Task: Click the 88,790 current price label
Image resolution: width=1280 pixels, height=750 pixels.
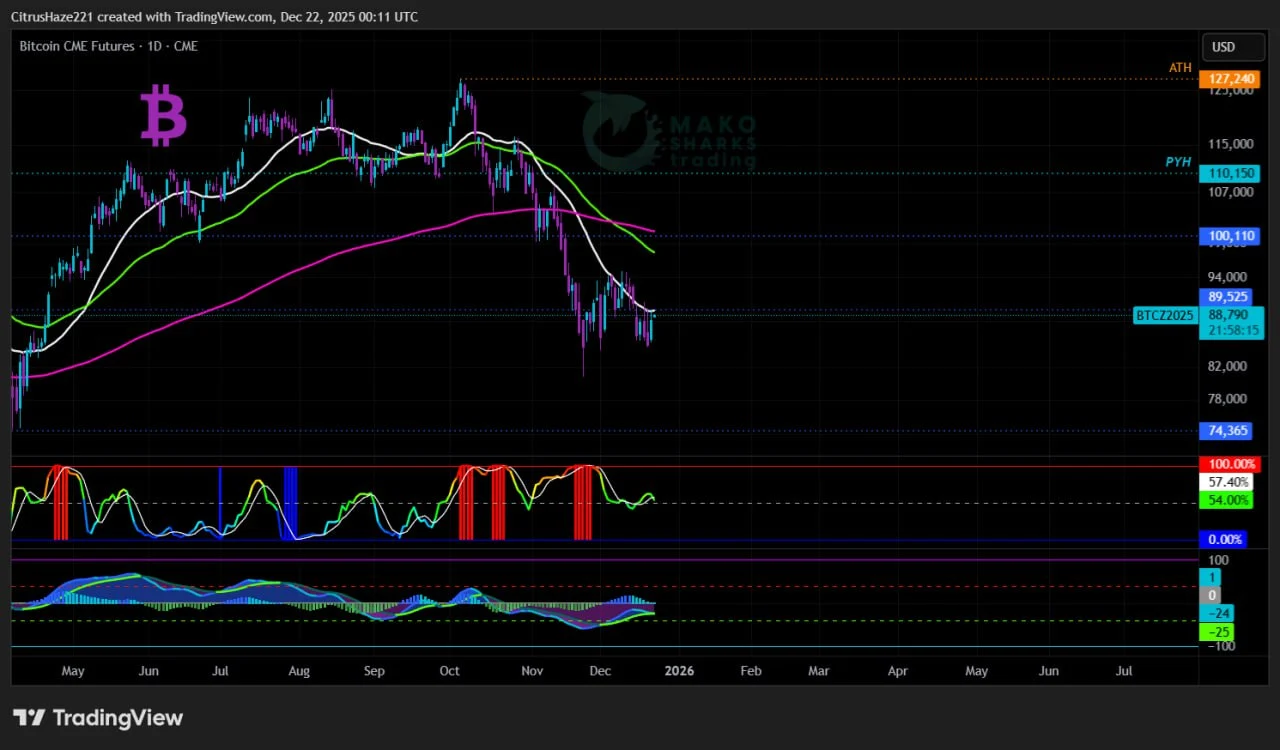Action: click(x=1229, y=314)
